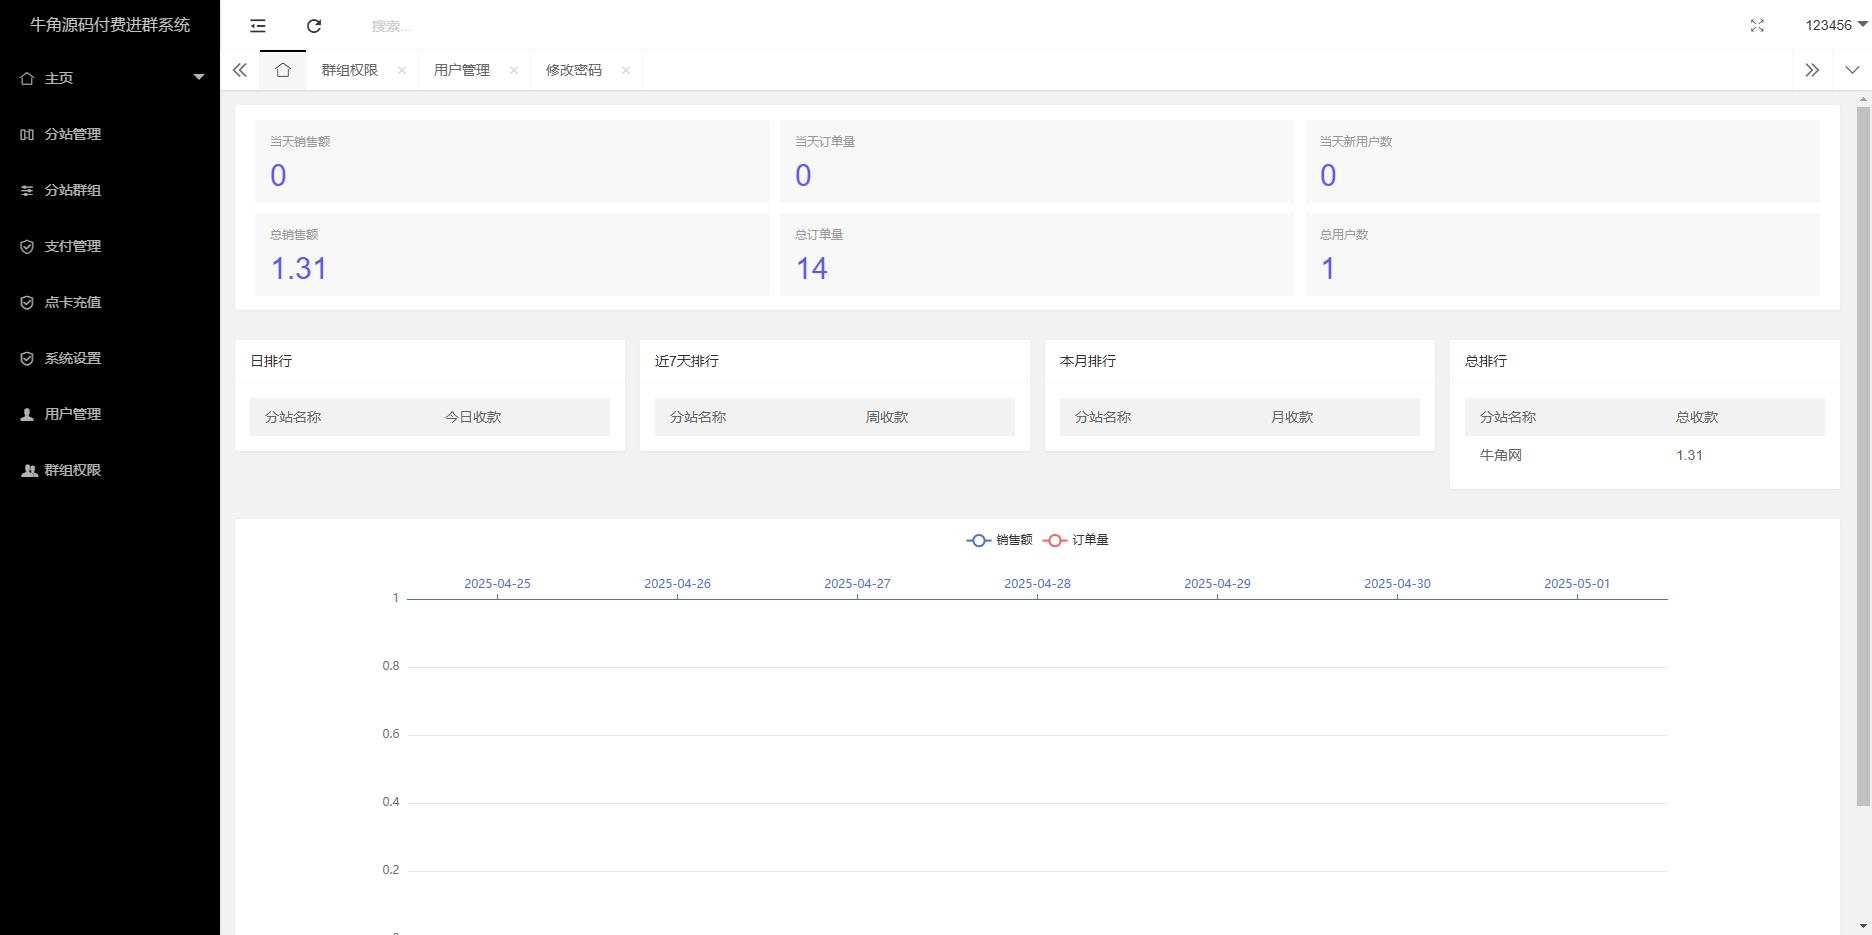Screen dimensions: 1872x935
Task: Click the 总排行 panel header
Action: click(x=1645, y=361)
